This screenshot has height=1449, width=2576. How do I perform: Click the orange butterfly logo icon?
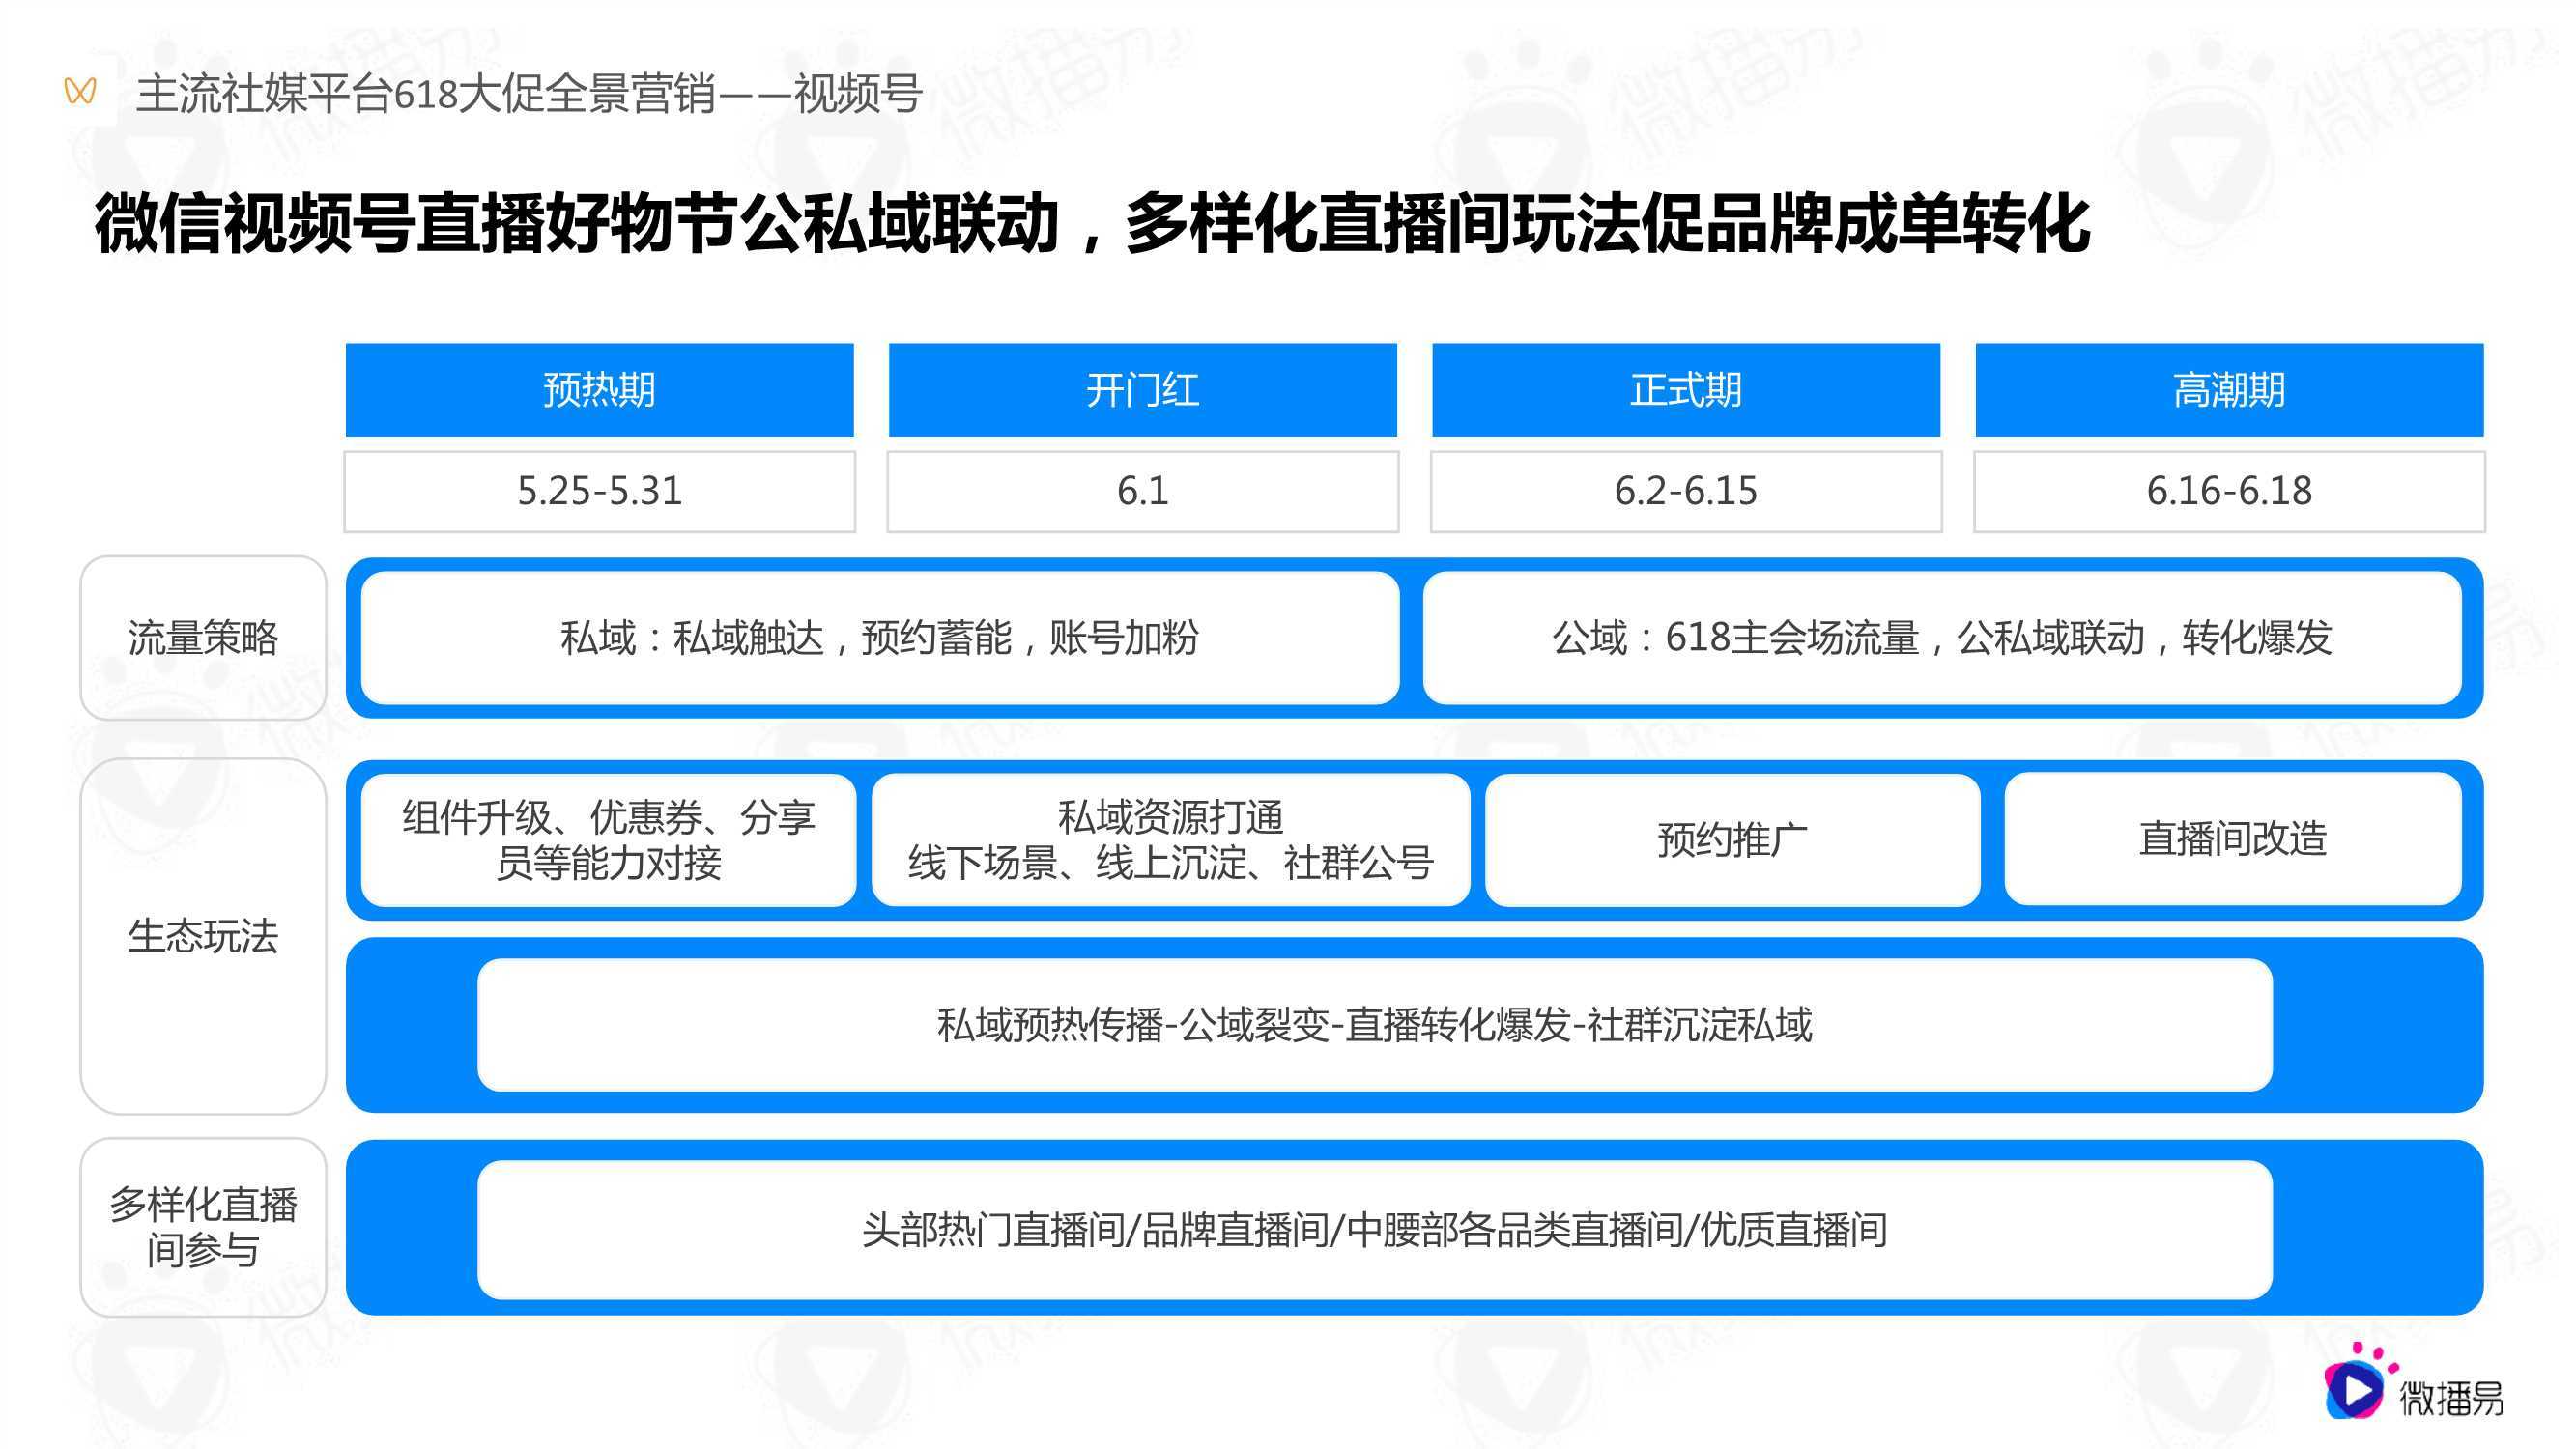80,91
